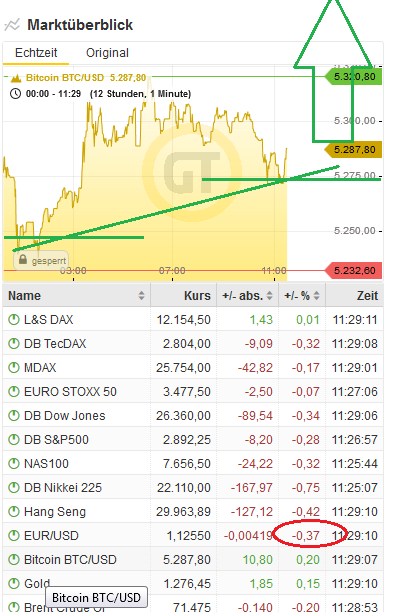
Task: Open the EUR/USD link
Action: pos(51,536)
